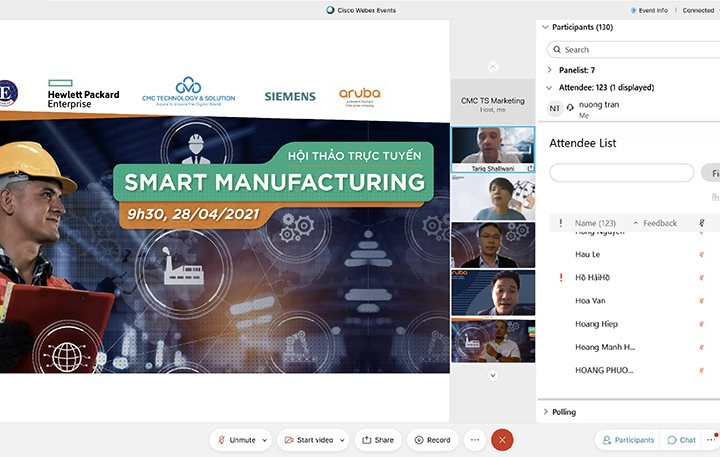Open the Chat panel
This screenshot has width=720, height=457.
[681, 440]
